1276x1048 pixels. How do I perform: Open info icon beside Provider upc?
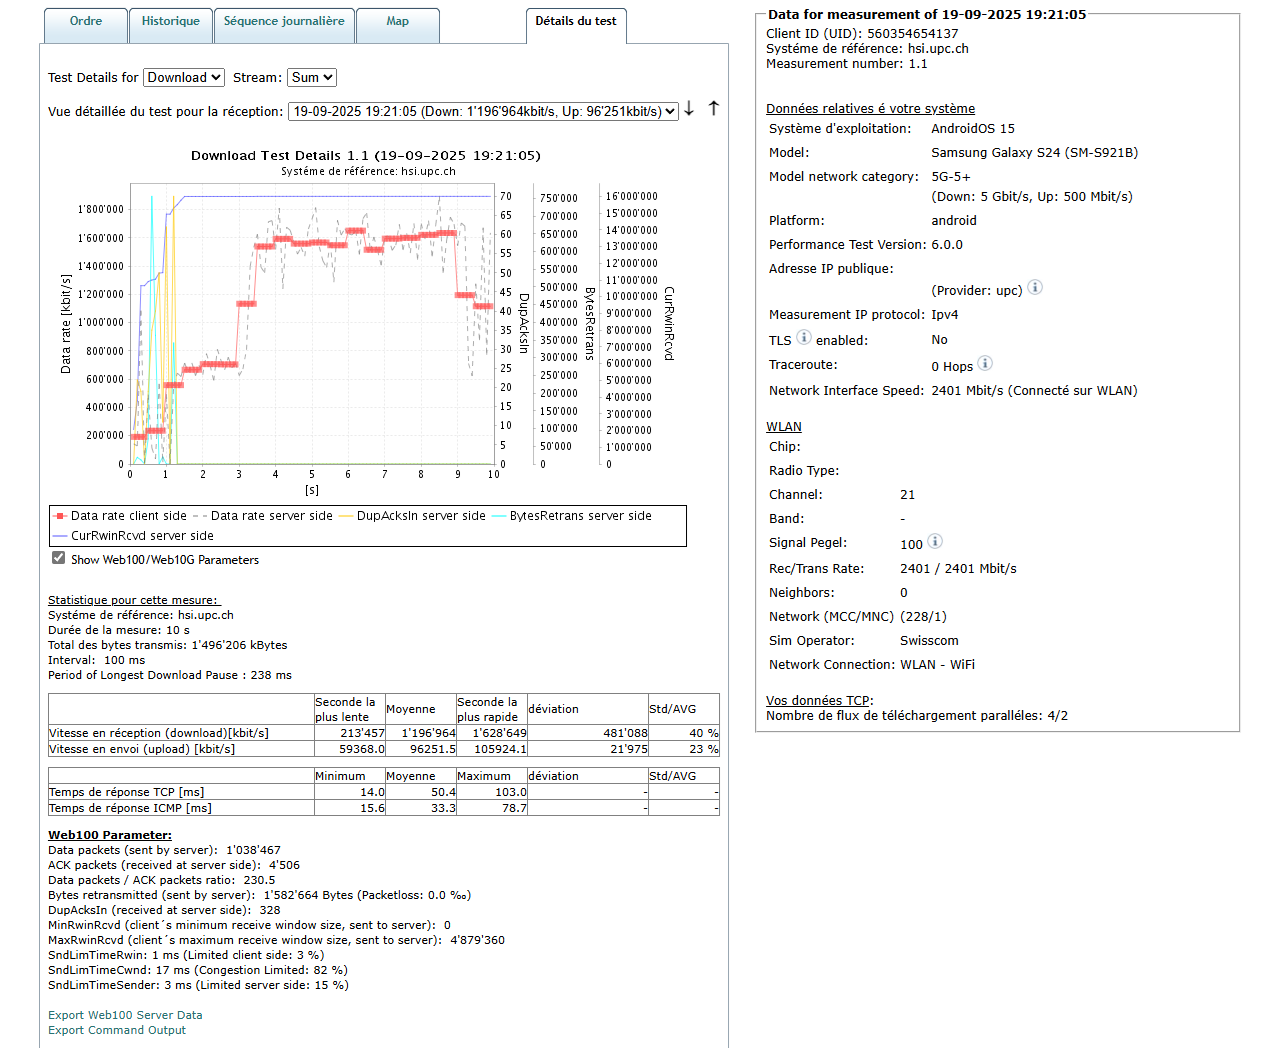[x=1035, y=288]
